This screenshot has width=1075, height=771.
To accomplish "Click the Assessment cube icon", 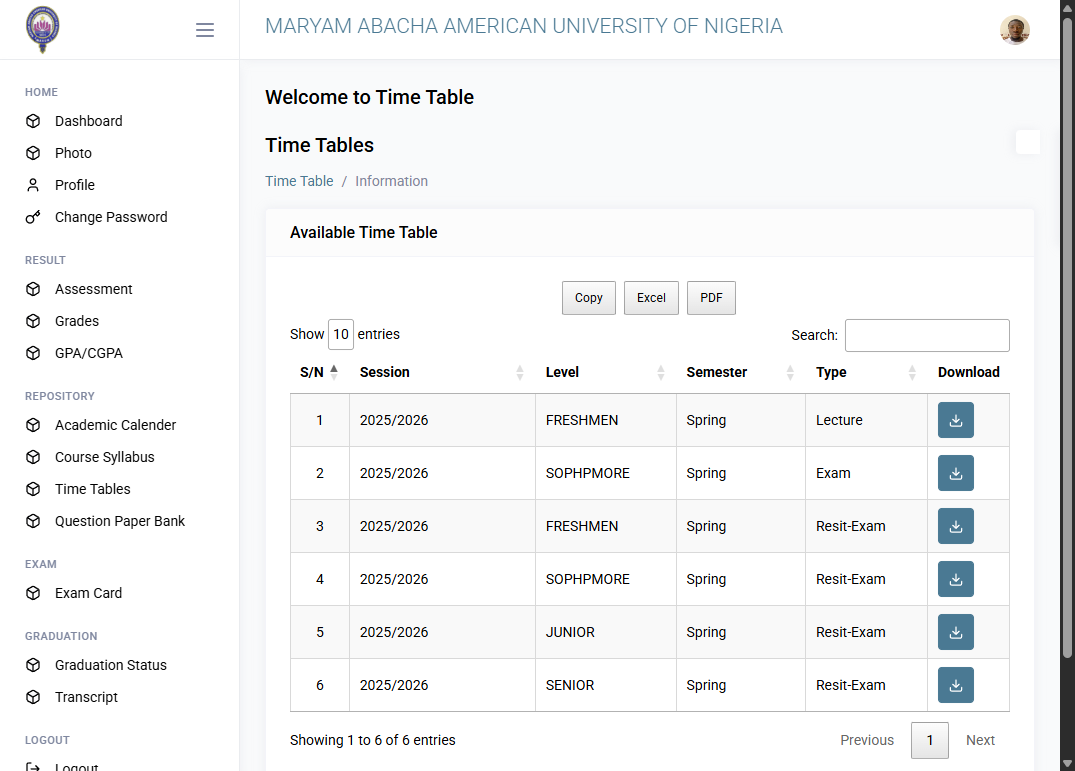I will pyautogui.click(x=33, y=289).
